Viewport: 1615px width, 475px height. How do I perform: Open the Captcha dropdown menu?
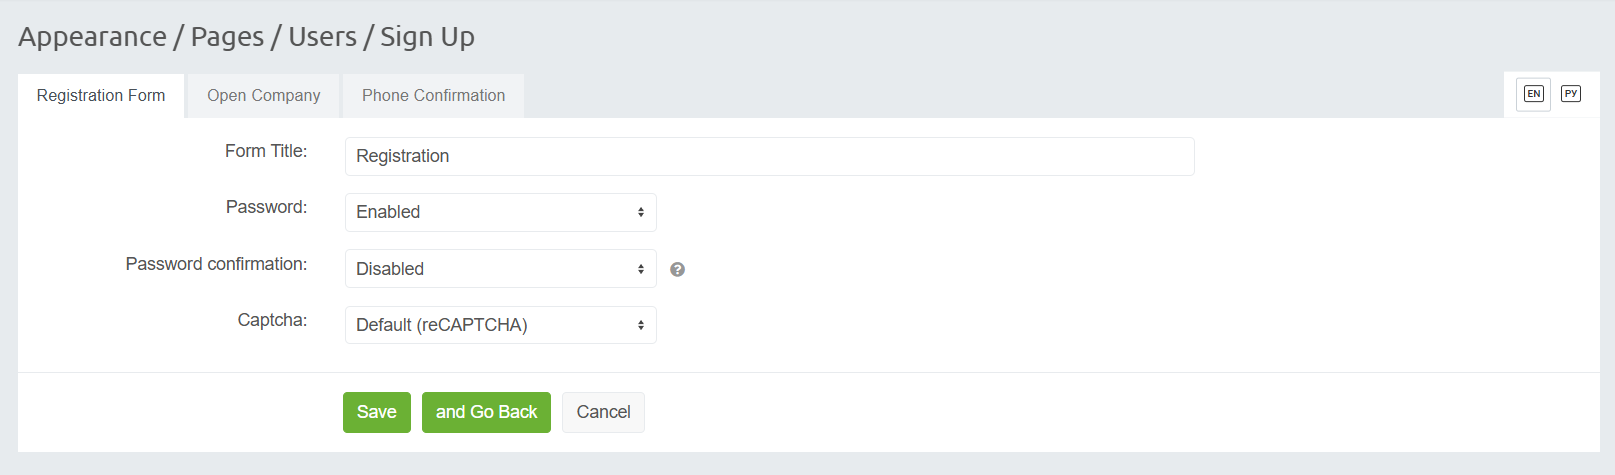click(500, 325)
